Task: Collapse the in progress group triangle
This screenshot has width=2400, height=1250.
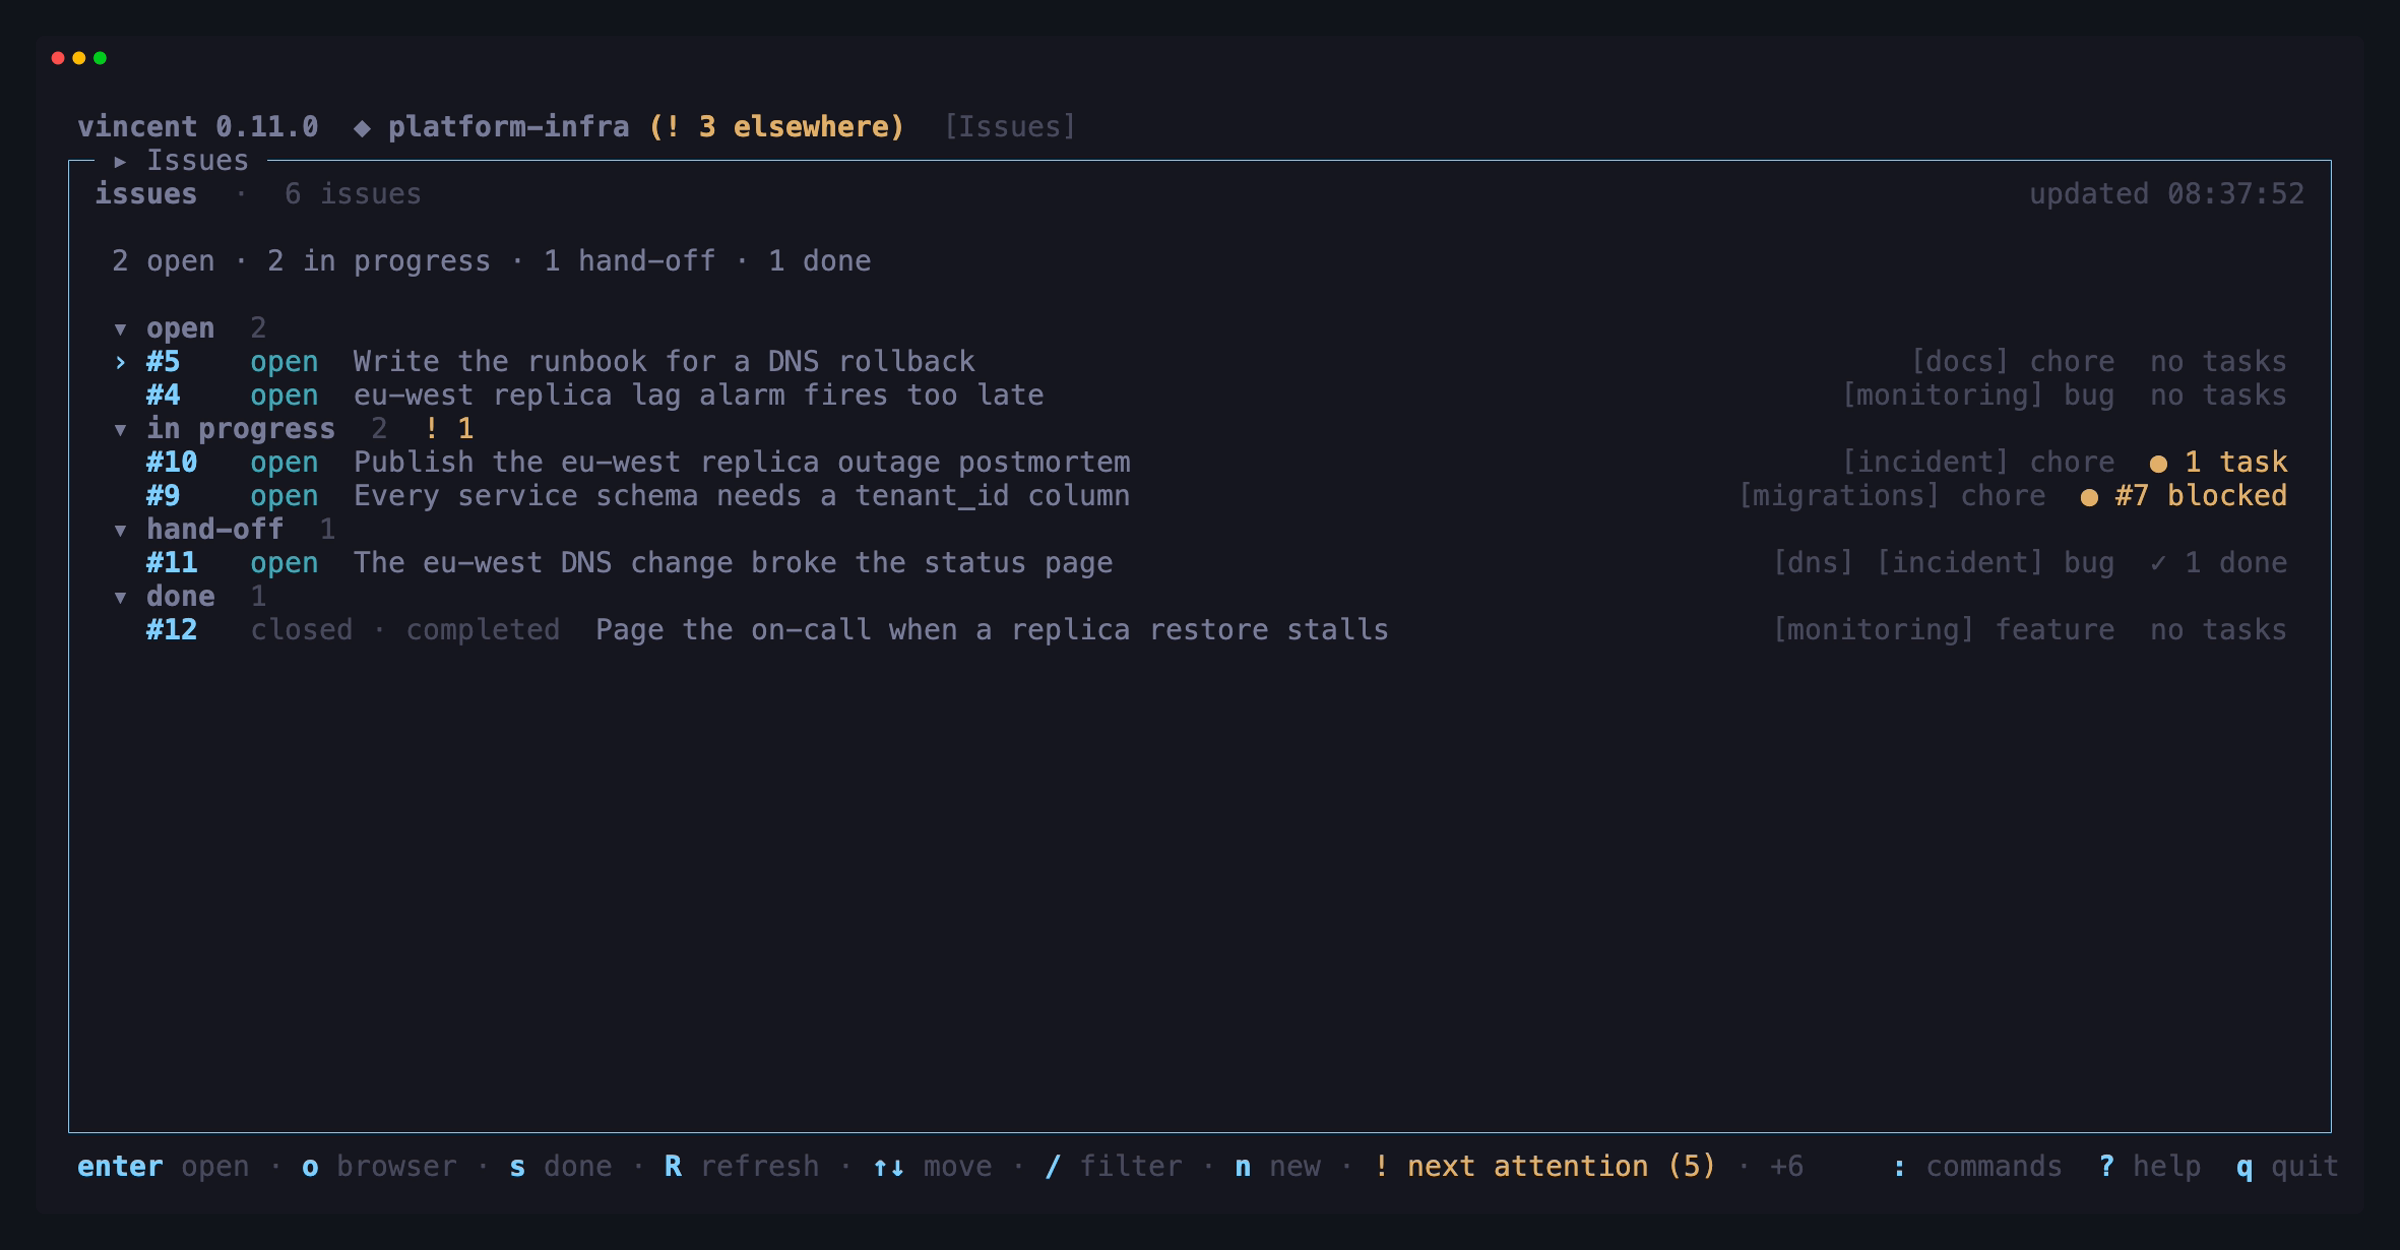Action: tap(120, 430)
